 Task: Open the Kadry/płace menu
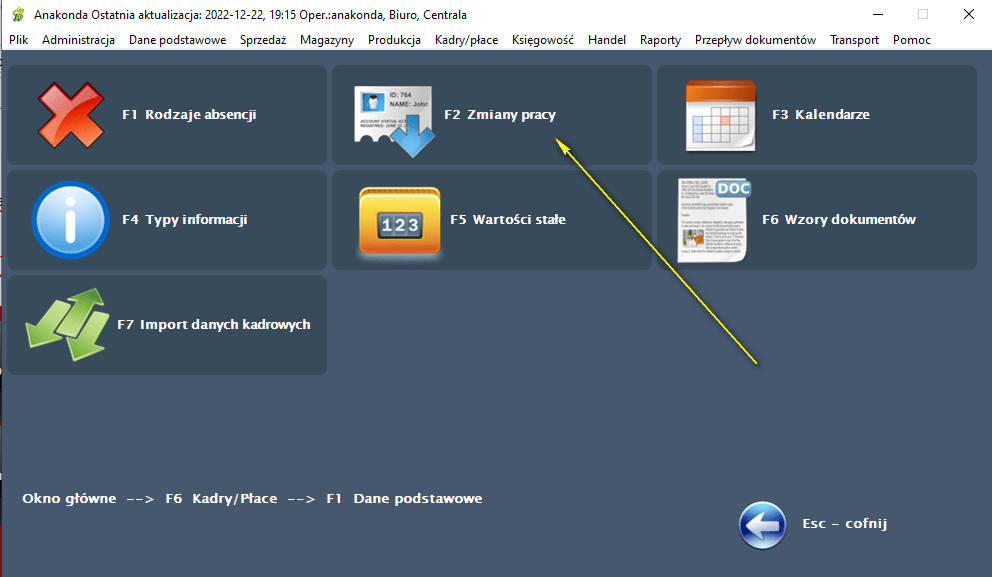[466, 40]
